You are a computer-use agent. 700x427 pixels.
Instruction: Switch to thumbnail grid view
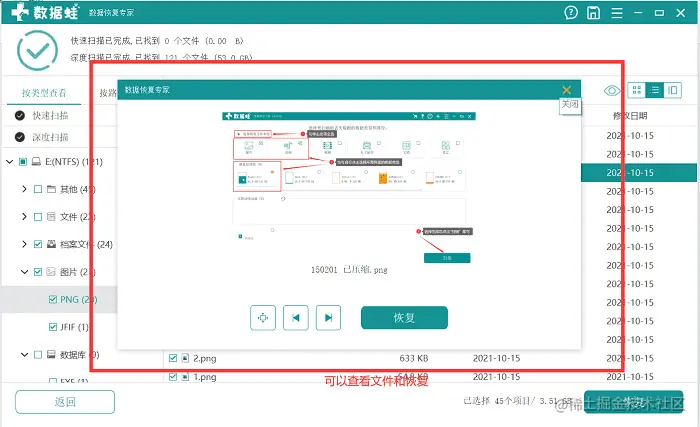click(637, 90)
